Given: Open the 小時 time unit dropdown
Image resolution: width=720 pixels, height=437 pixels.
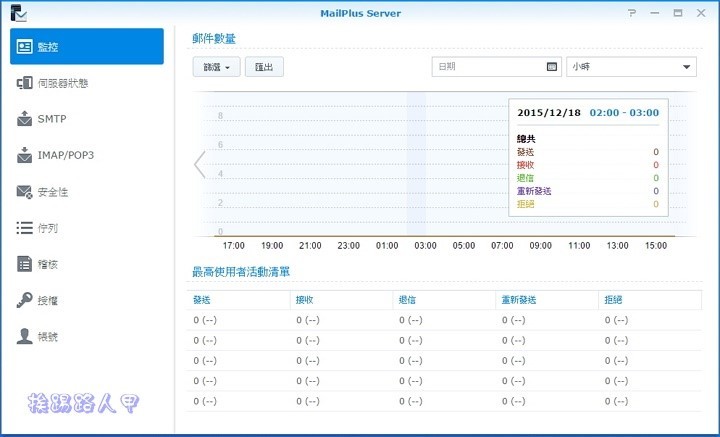Looking at the screenshot, I should [631, 67].
